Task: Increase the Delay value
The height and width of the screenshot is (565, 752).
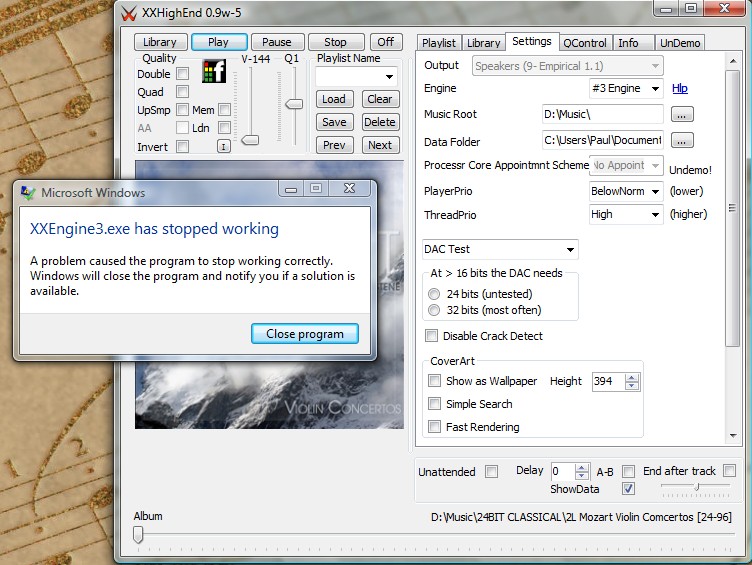Action: 582,468
